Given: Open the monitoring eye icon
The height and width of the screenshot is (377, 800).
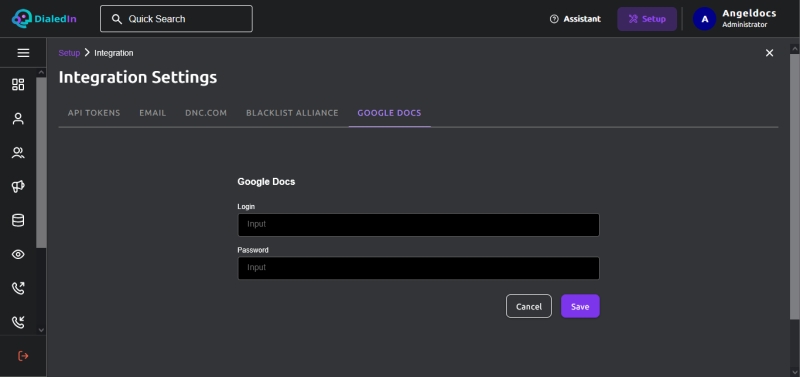Looking at the screenshot, I should (18, 254).
